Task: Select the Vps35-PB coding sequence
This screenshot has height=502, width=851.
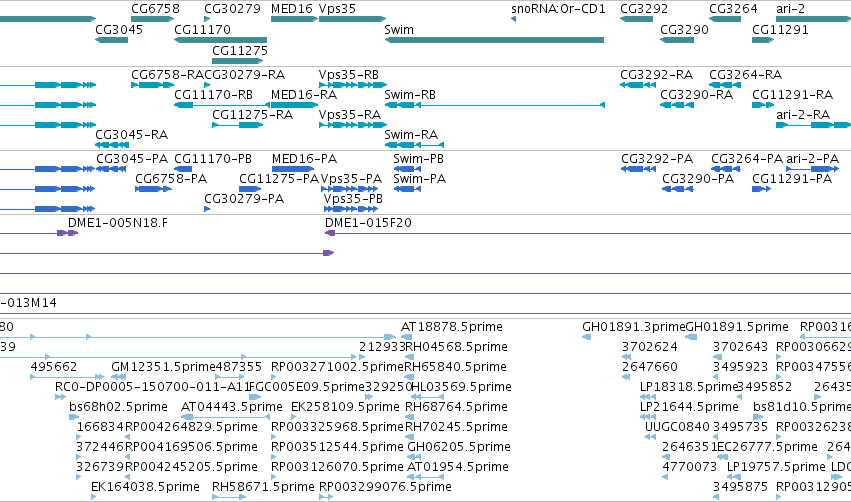Action: (350, 209)
